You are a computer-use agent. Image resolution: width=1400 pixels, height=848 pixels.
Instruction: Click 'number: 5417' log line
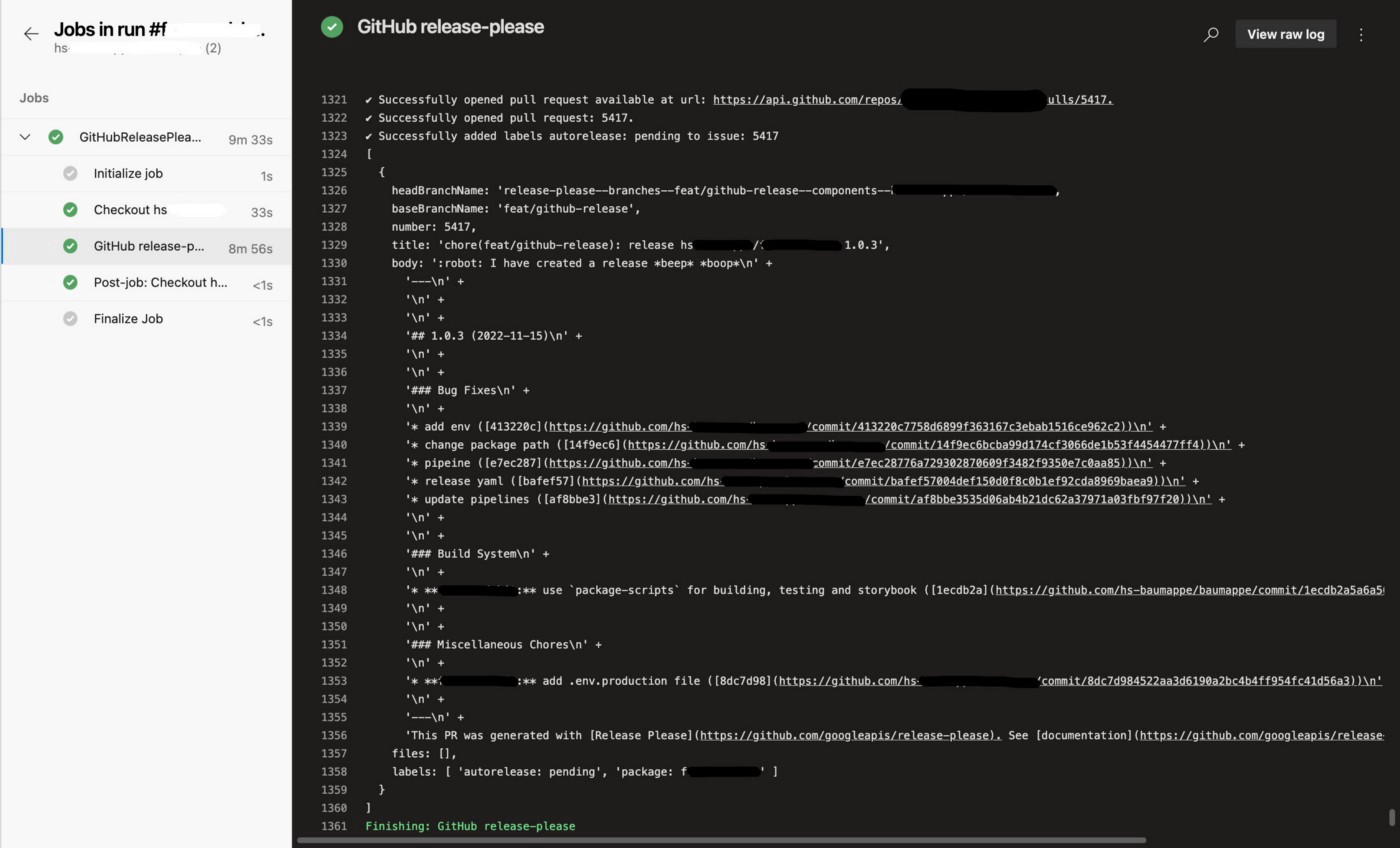[434, 227]
